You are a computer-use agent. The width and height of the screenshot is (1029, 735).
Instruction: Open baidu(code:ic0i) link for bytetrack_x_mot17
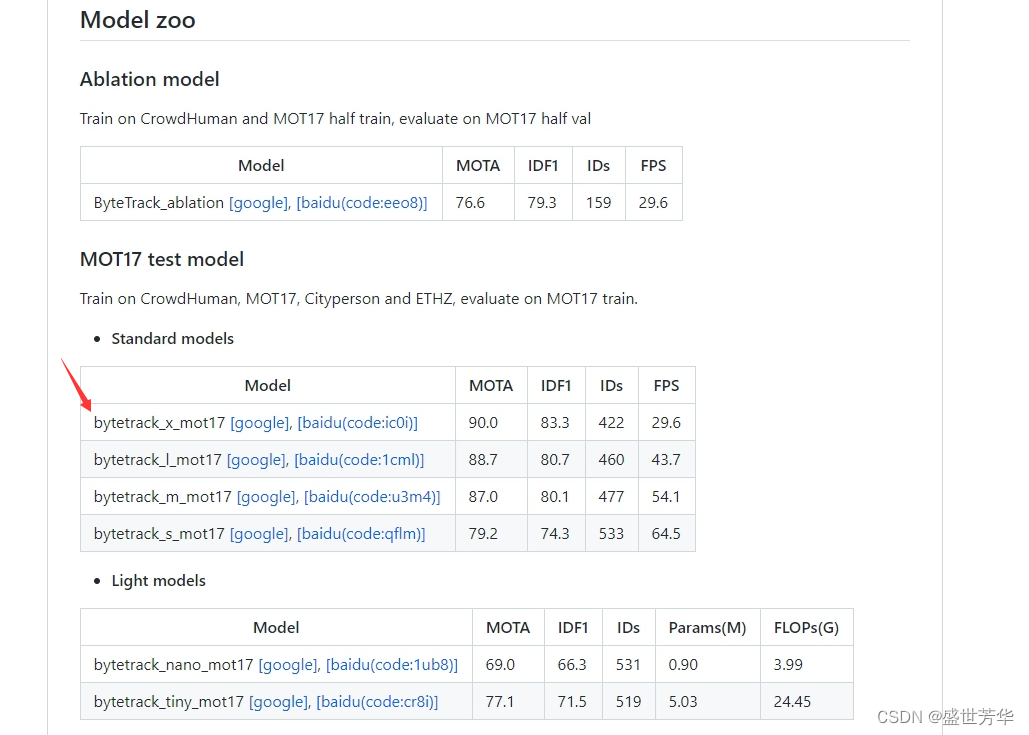coord(358,423)
